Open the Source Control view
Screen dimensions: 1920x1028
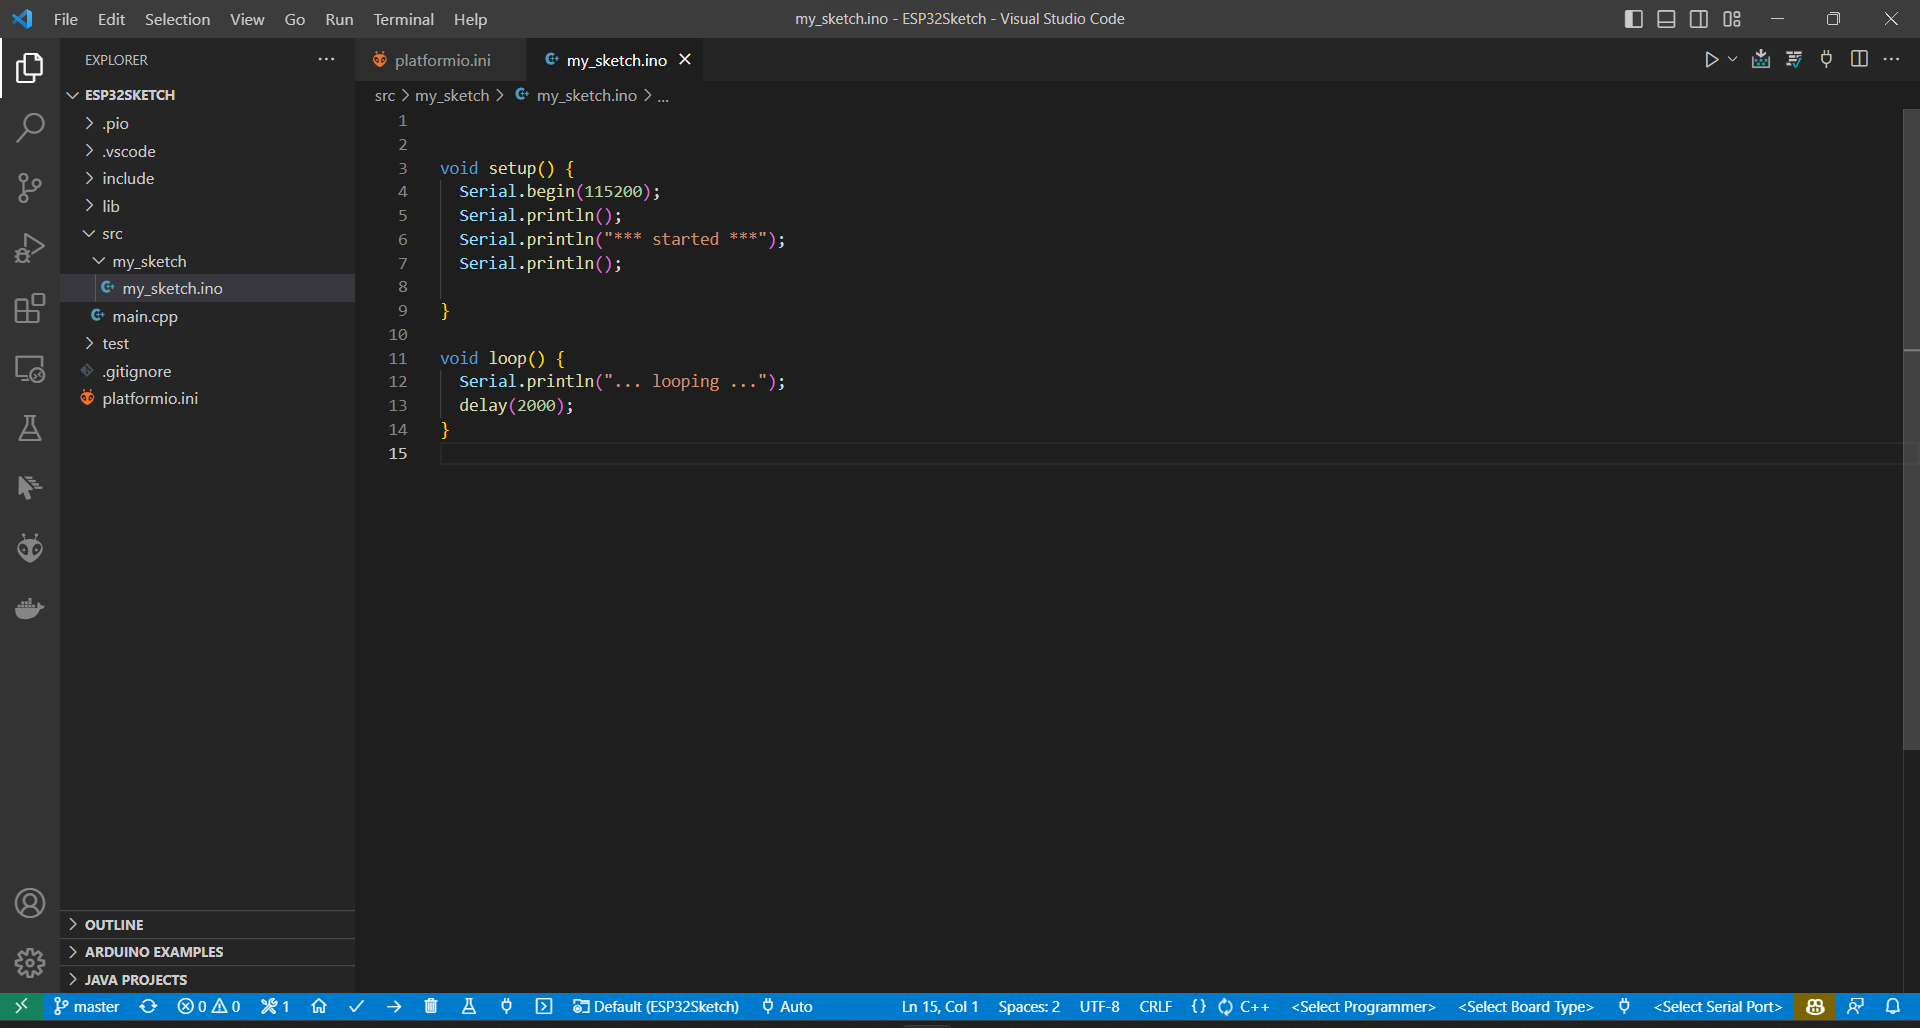30,187
